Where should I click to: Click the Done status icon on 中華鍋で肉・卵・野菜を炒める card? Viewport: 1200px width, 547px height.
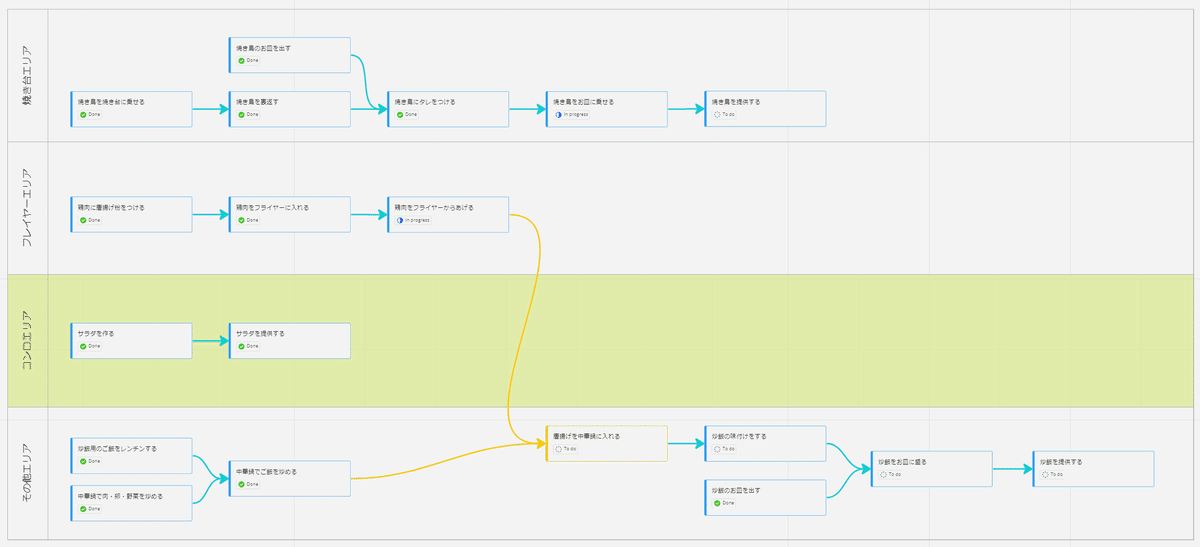83,507
